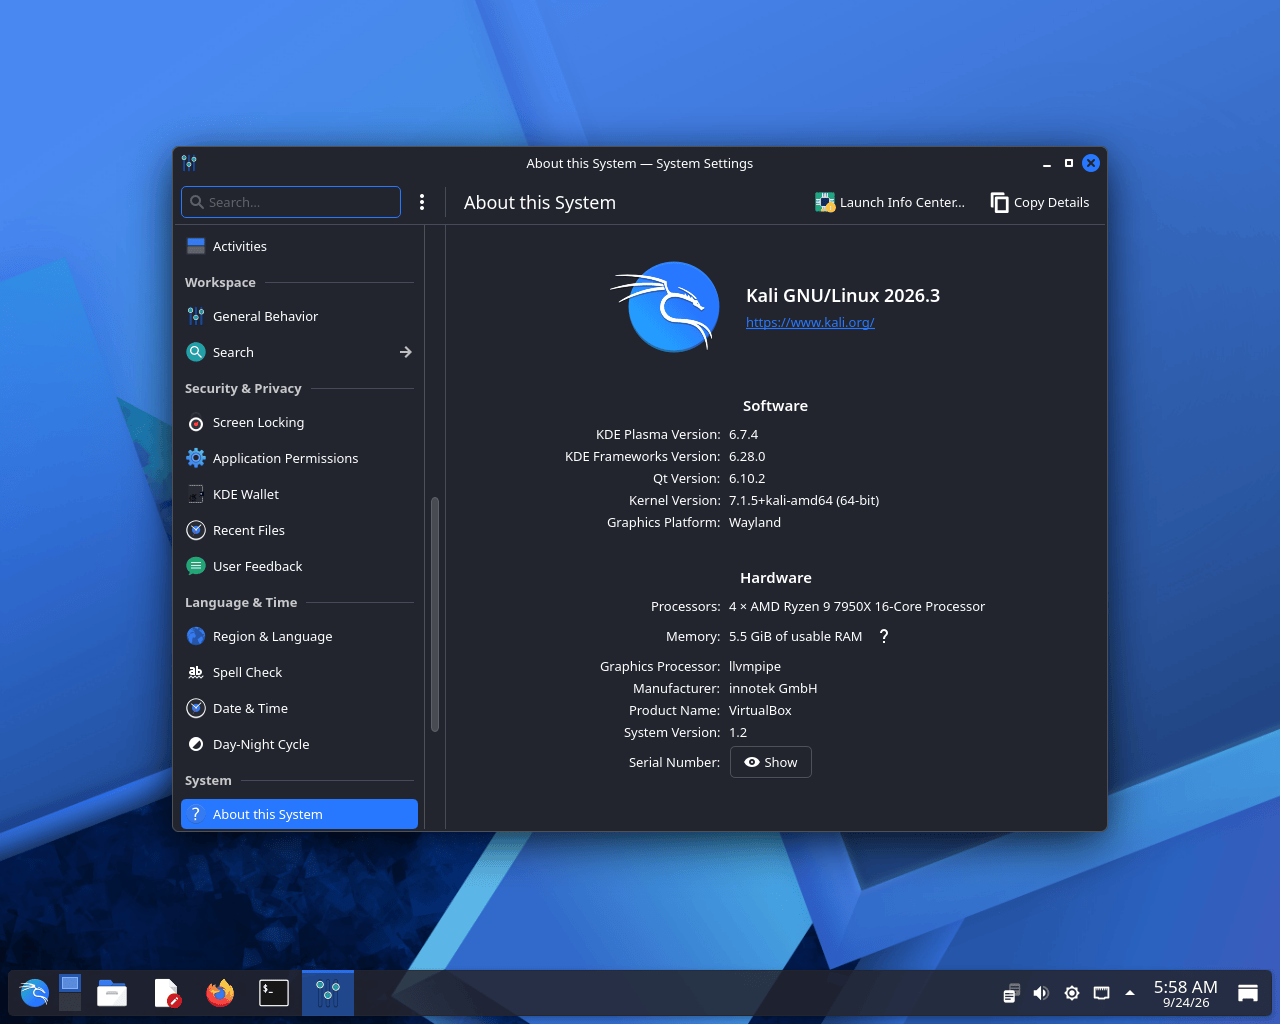
Task: Click the sidebar scrollbar handle
Action: [x=435, y=615]
